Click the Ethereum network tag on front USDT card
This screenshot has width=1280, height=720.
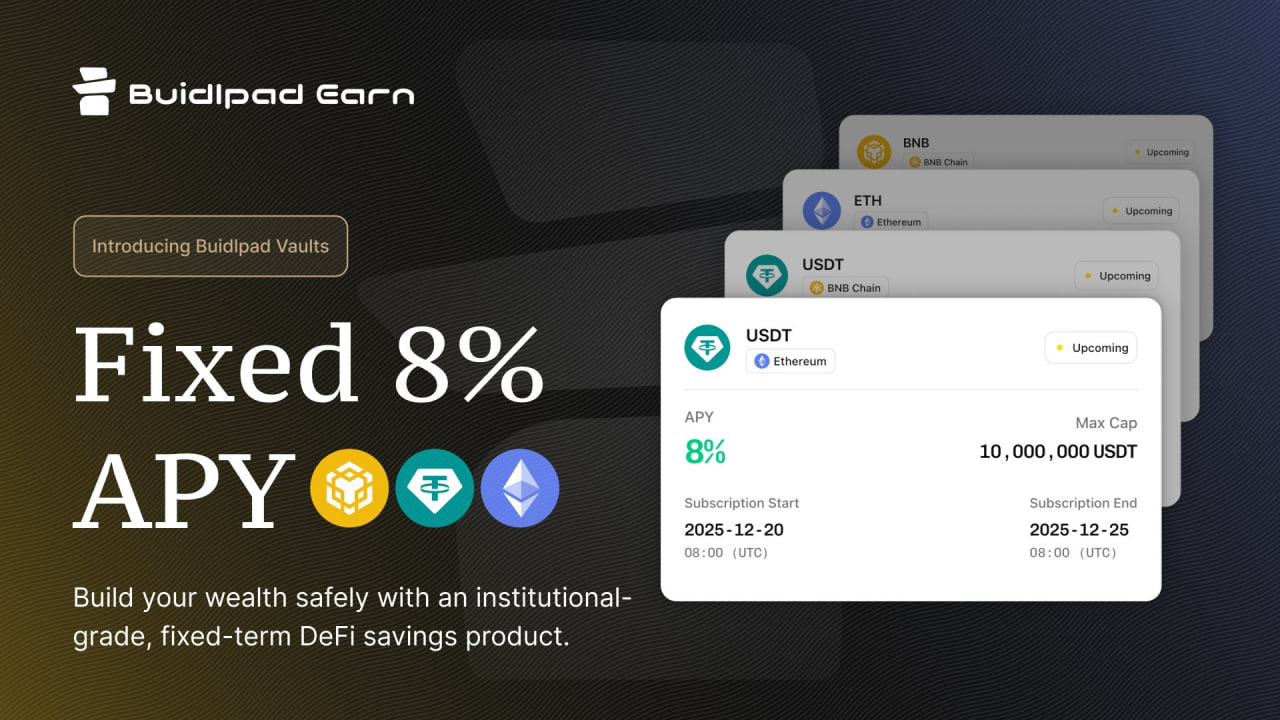coord(790,361)
